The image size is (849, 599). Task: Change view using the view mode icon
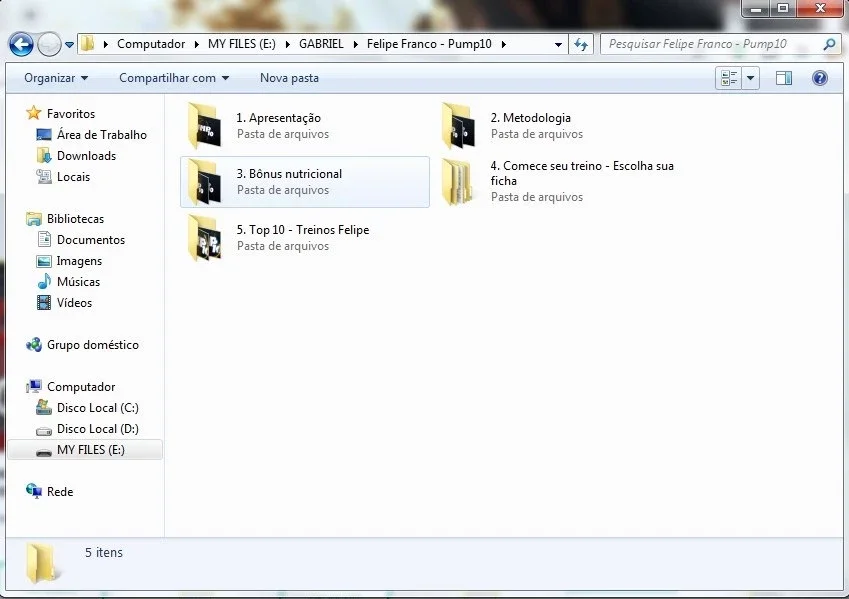[729, 78]
